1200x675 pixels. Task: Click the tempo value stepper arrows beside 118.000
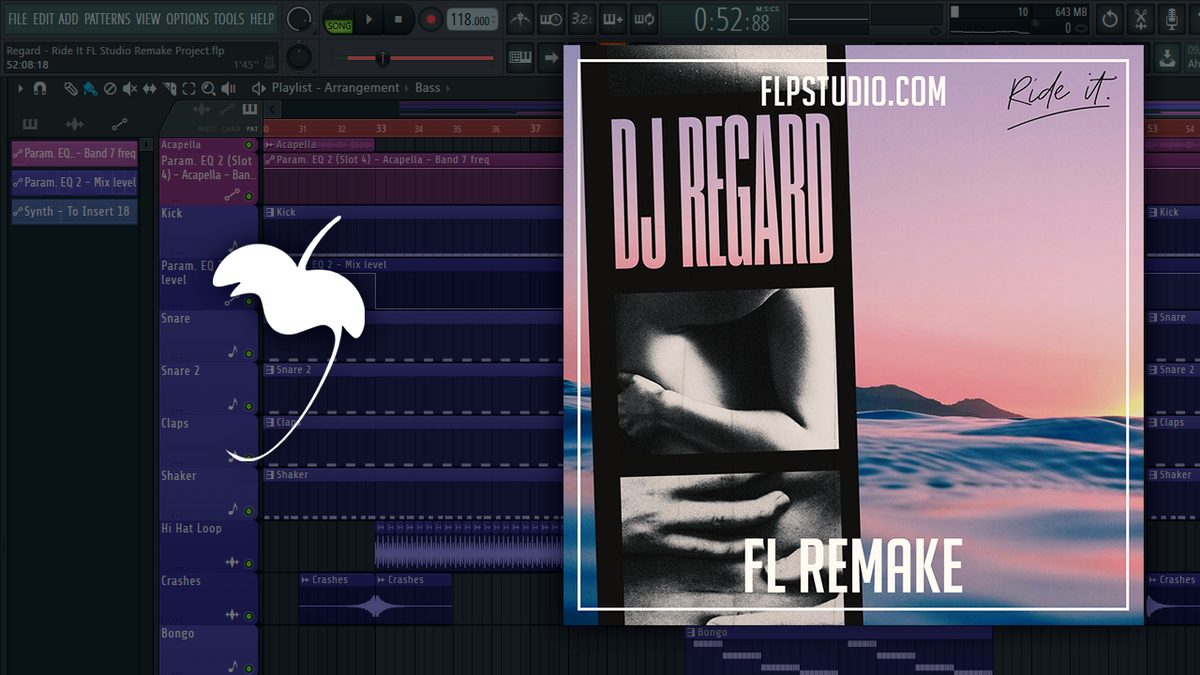tap(493, 17)
